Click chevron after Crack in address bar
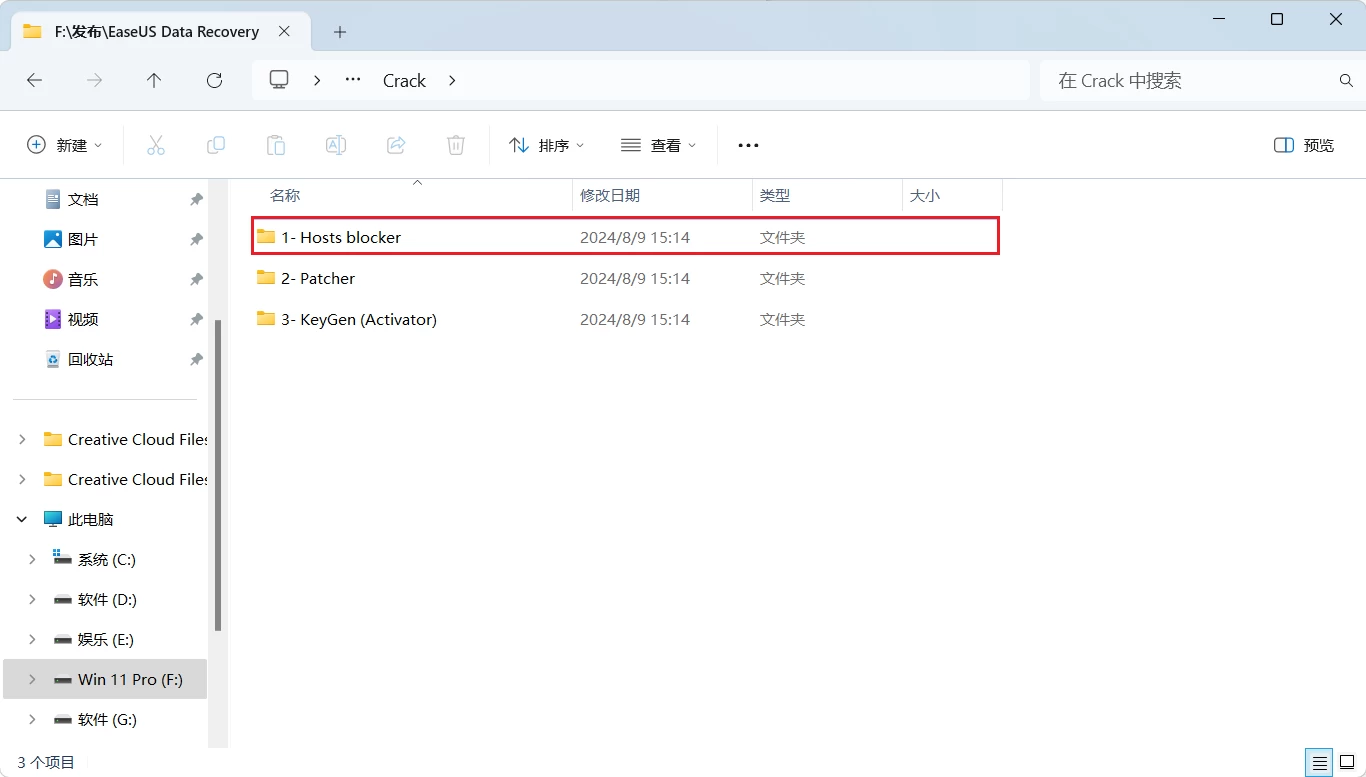The height and width of the screenshot is (777, 1366). [x=452, y=80]
